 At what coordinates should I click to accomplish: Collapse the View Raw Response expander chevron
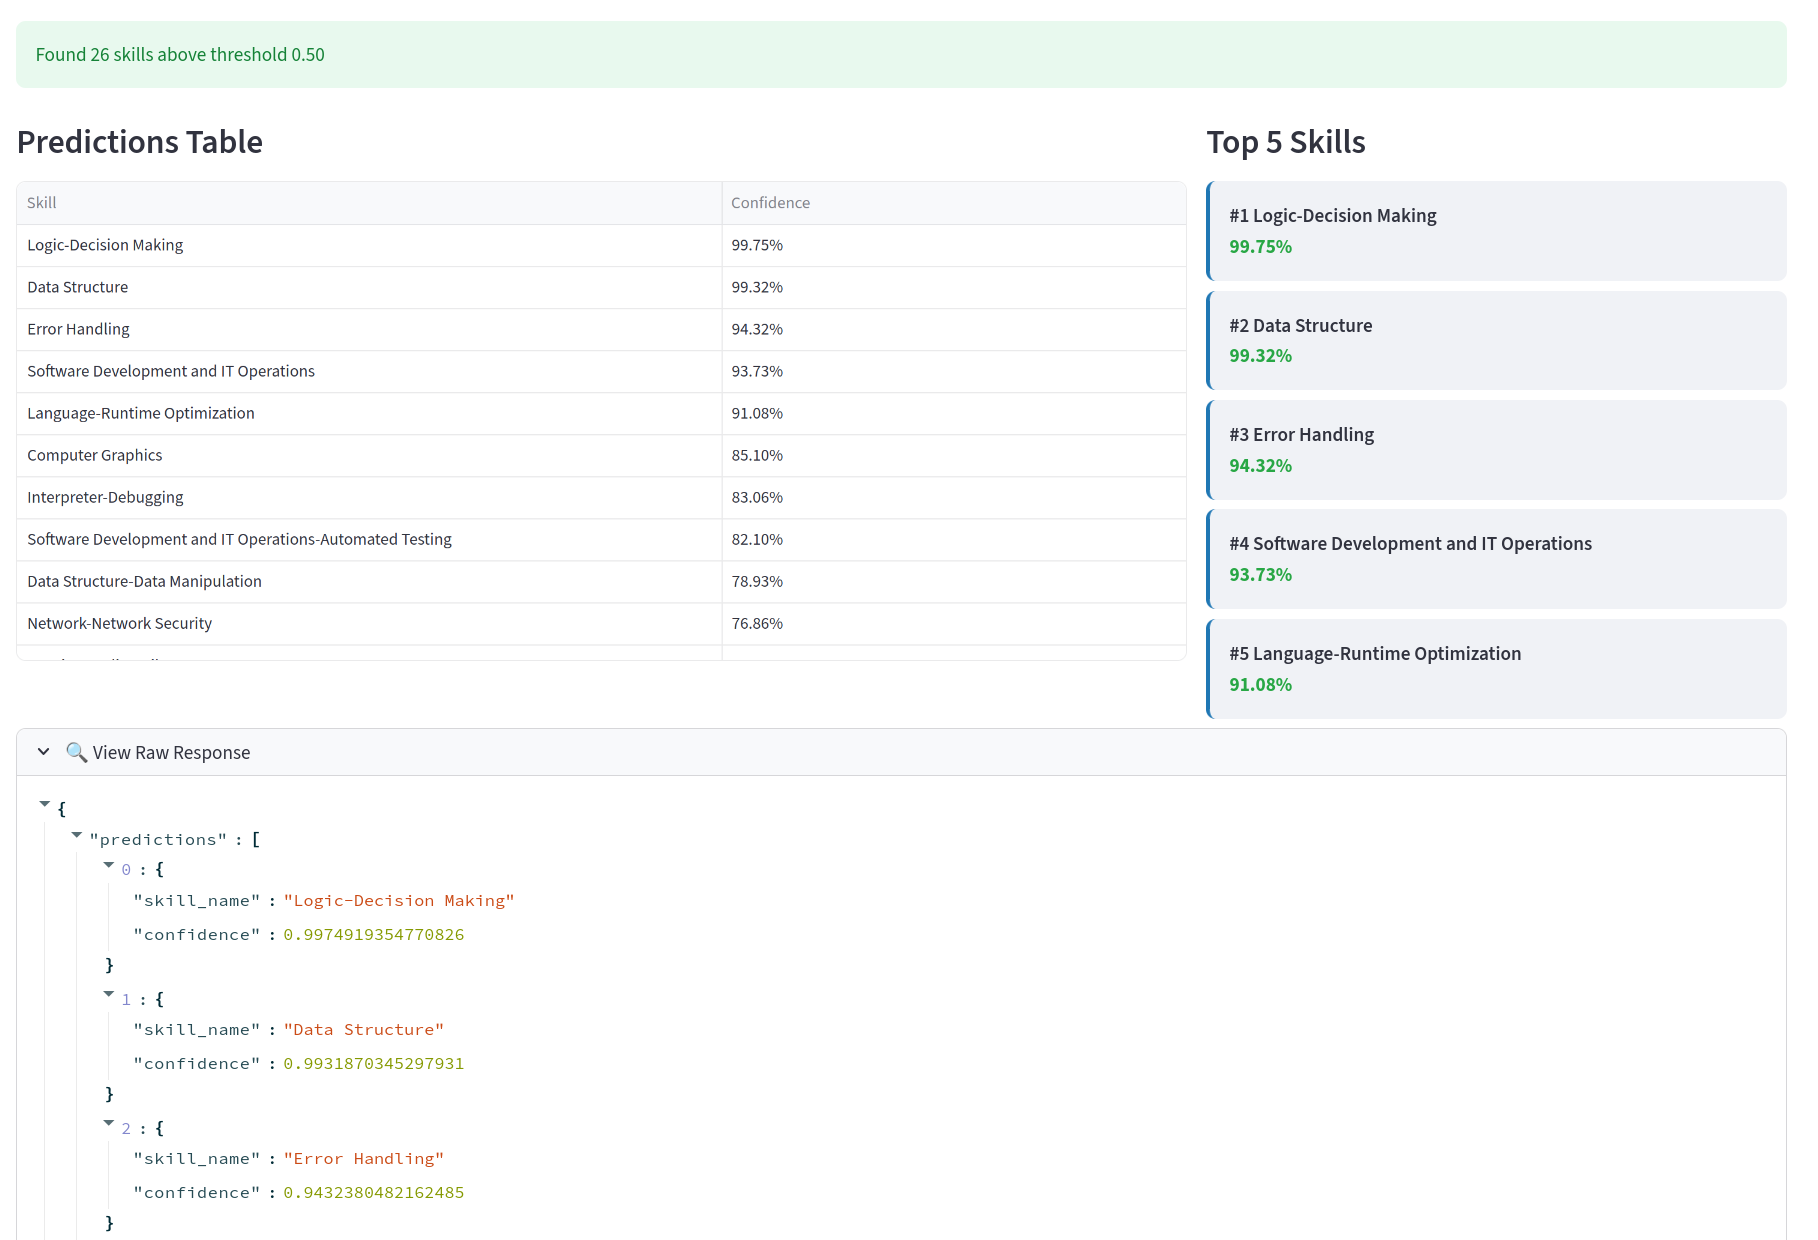[44, 752]
